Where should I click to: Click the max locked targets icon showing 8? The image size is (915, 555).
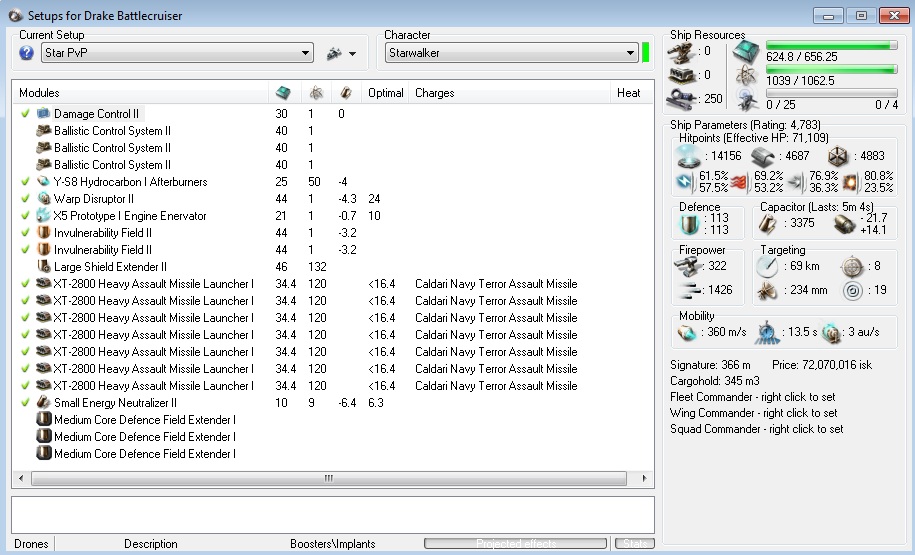[x=852, y=267]
